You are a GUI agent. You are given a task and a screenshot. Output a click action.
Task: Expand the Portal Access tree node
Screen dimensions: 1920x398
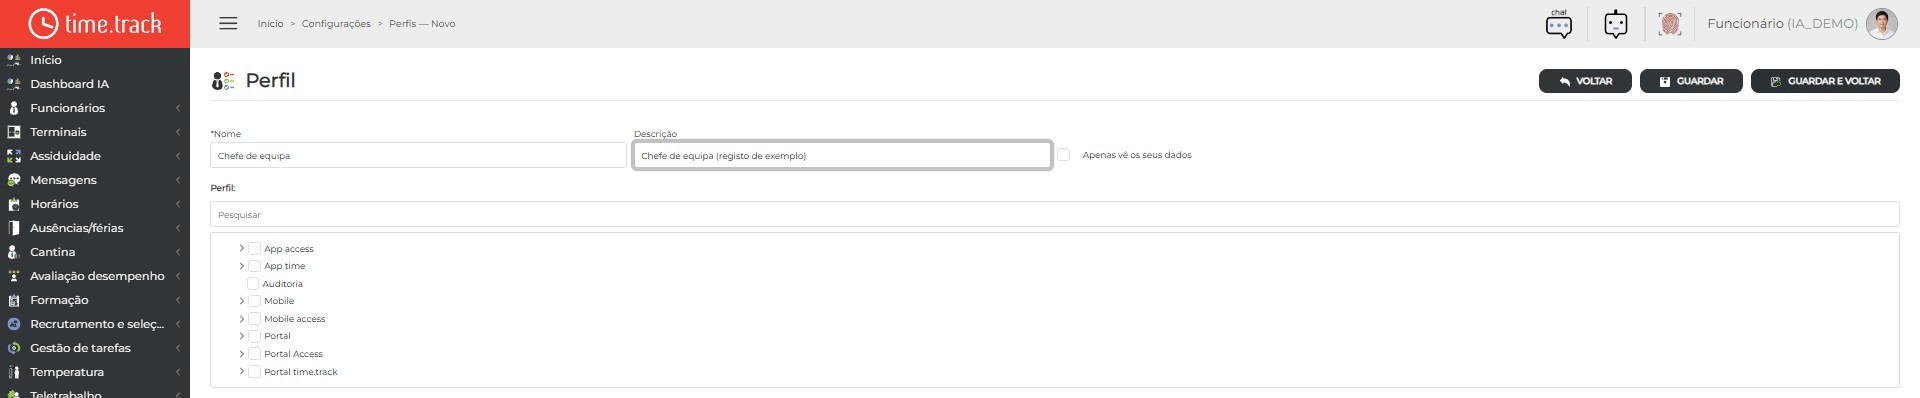pyautogui.click(x=241, y=354)
